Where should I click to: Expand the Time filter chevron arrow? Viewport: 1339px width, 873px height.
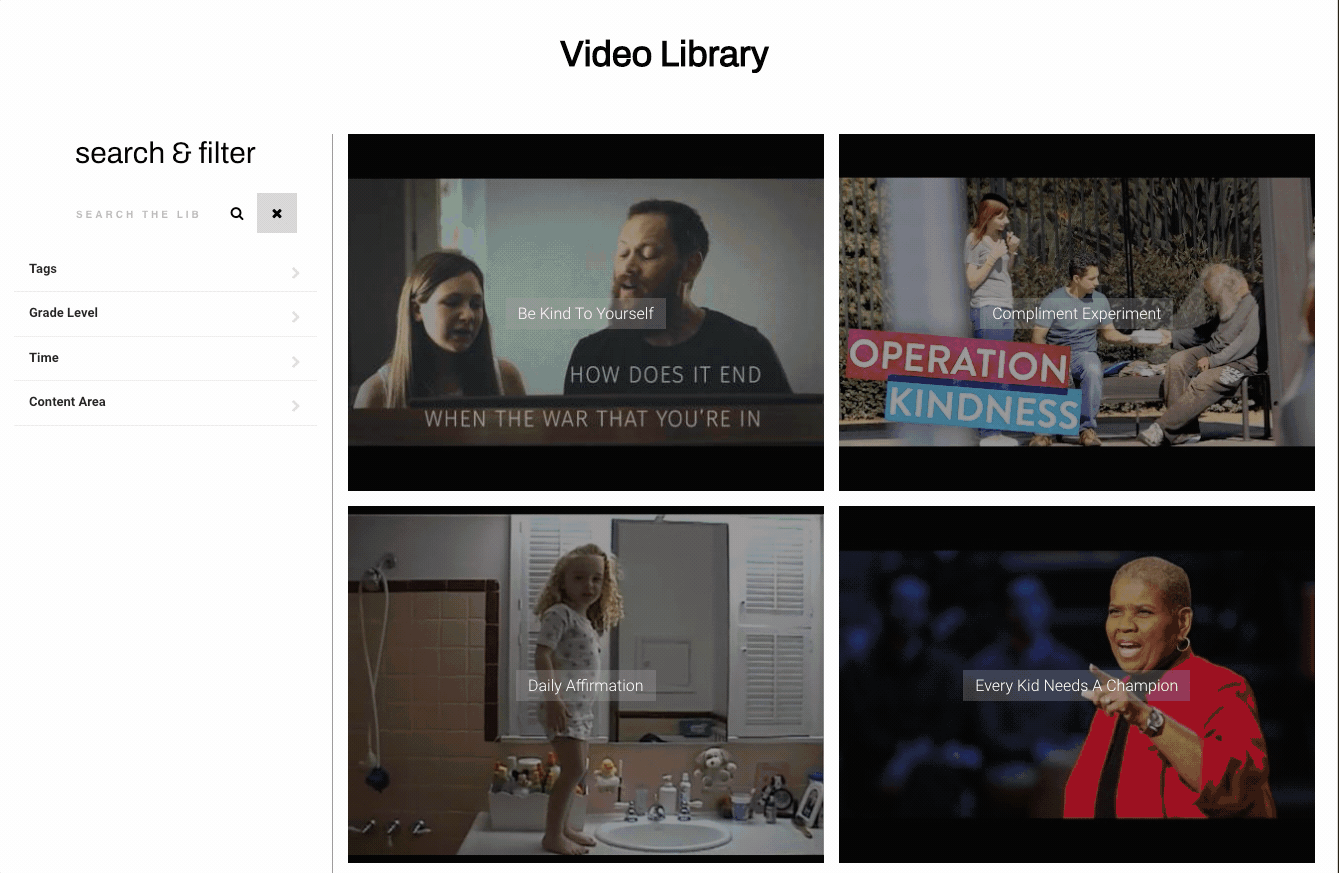pos(295,362)
